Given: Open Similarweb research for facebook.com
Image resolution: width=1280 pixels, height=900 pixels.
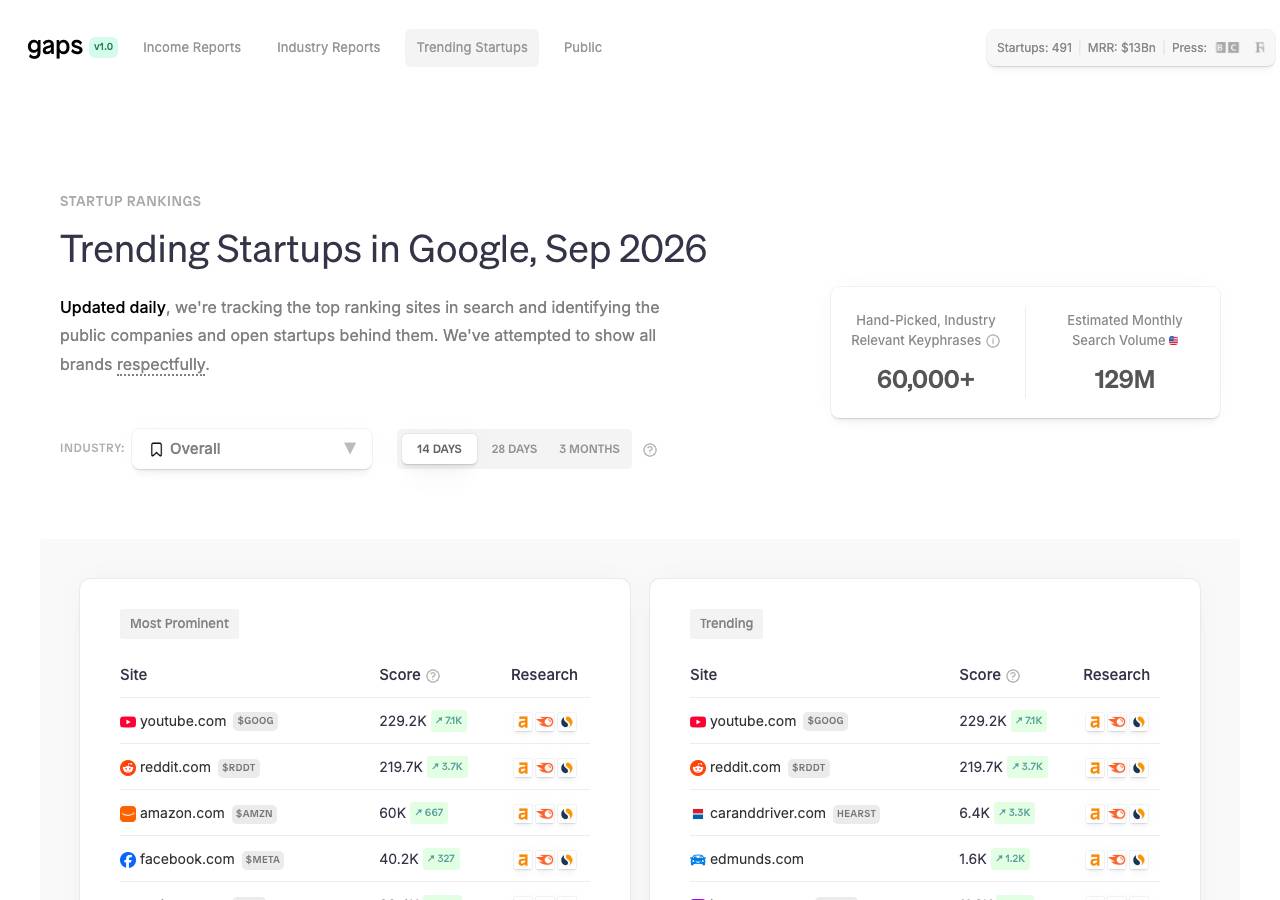Looking at the screenshot, I should (567, 859).
